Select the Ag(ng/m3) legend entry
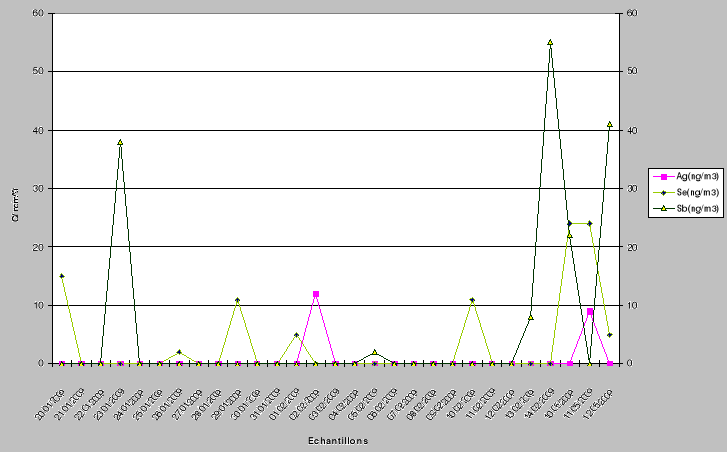This screenshot has width=727, height=452. [686, 177]
